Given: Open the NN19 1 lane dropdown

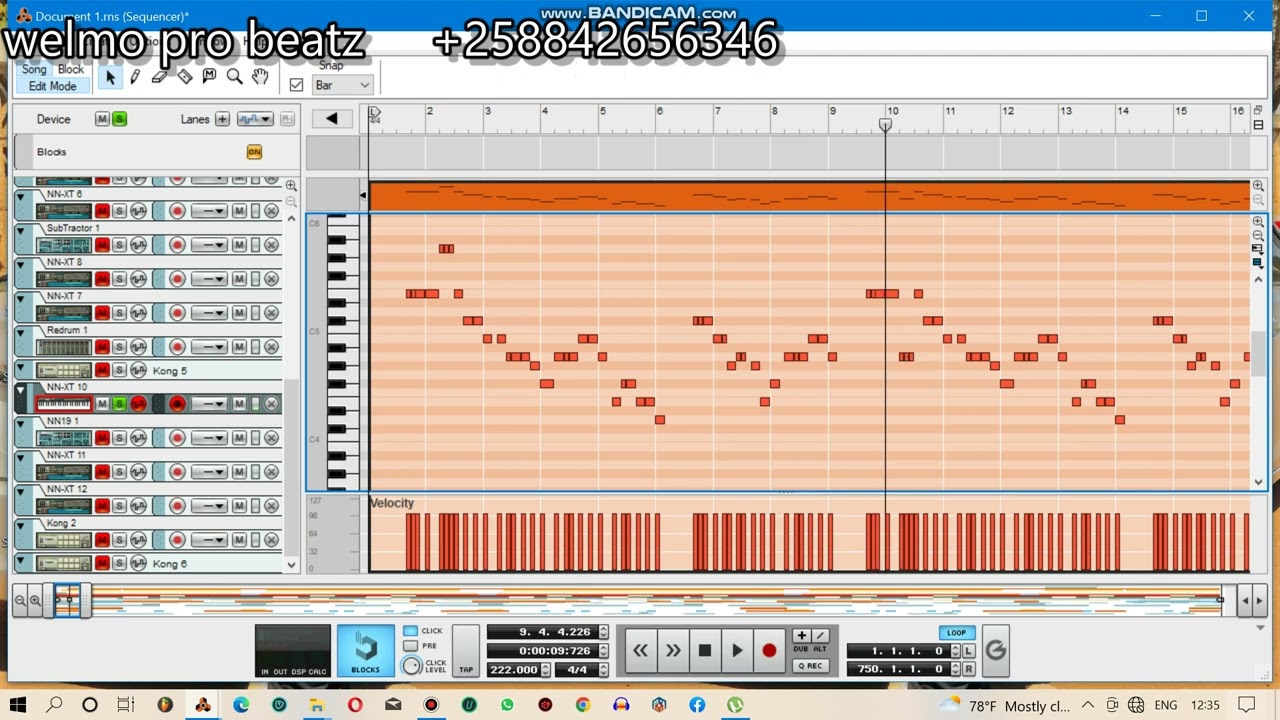Looking at the screenshot, I should pos(208,438).
